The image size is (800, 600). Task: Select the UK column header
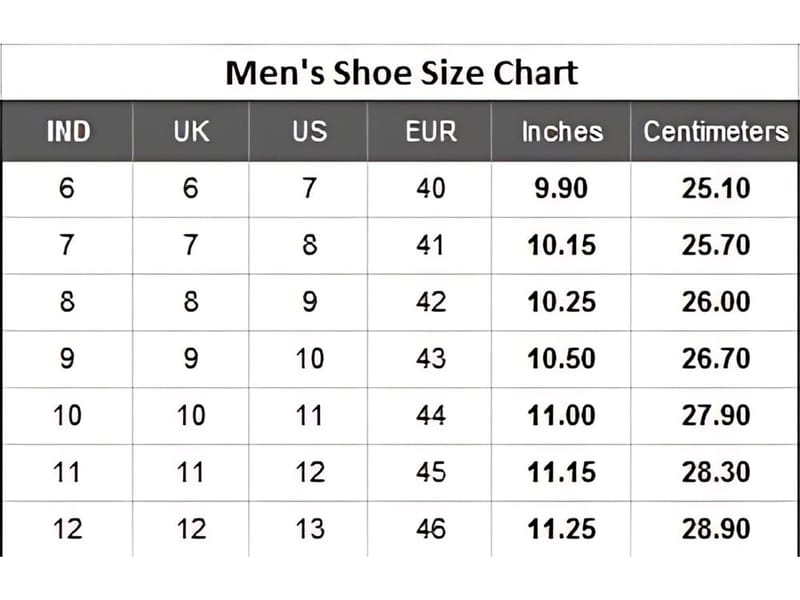[x=191, y=131]
